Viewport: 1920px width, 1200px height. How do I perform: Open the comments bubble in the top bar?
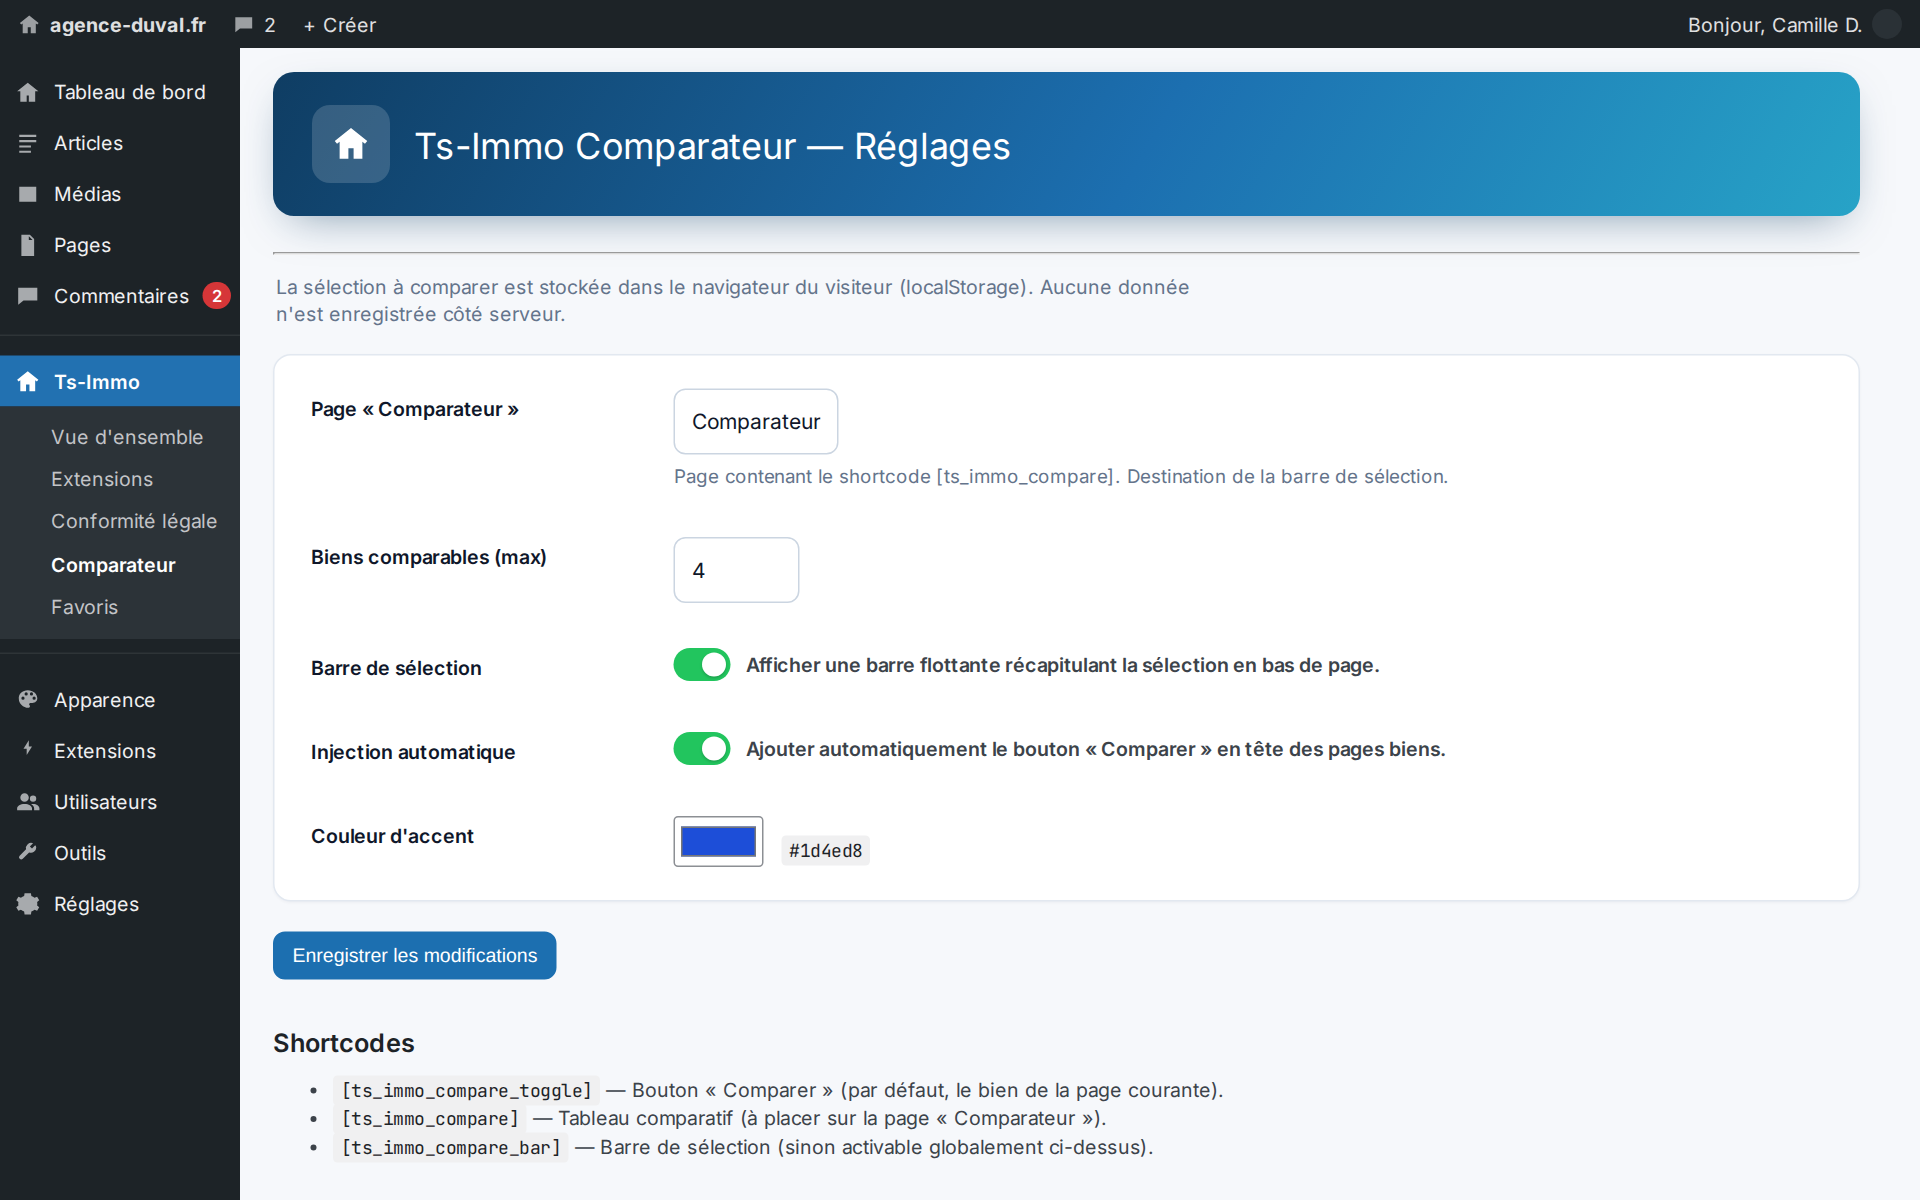(x=244, y=25)
